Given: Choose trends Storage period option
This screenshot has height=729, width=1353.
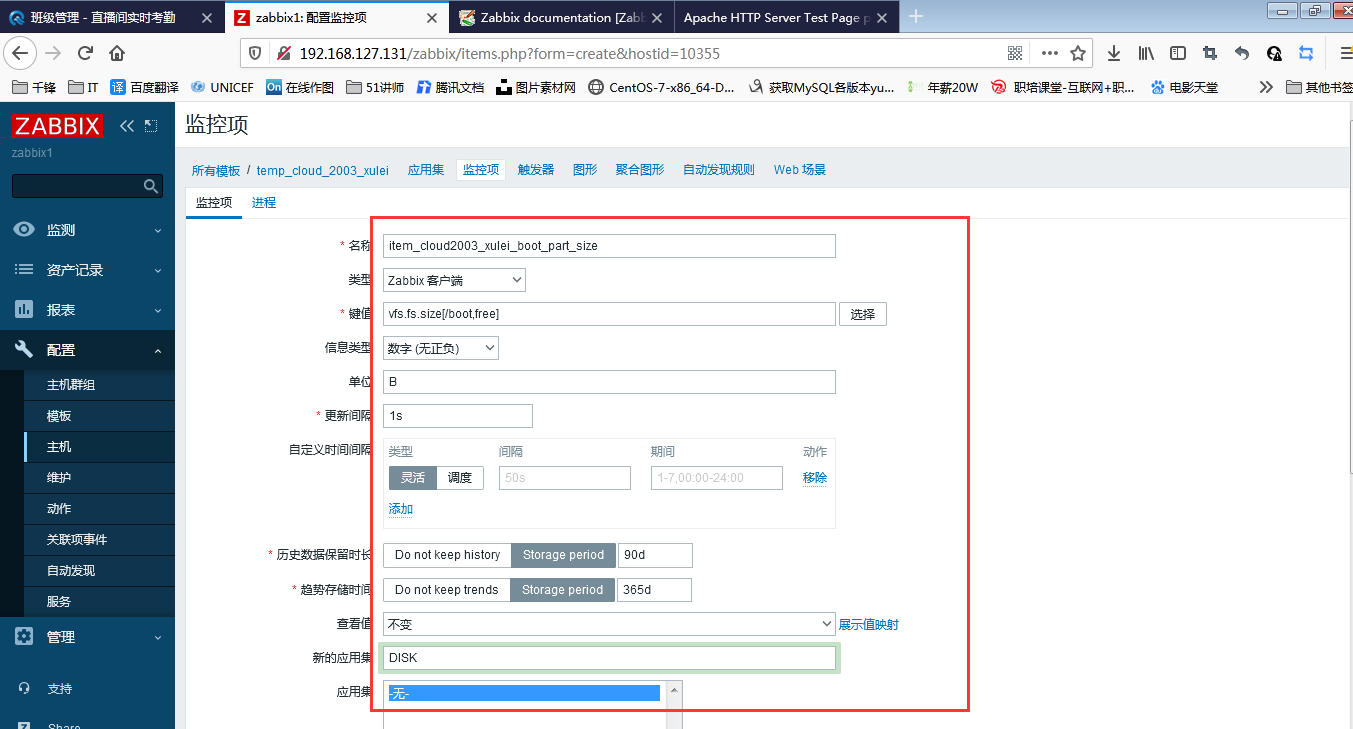Looking at the screenshot, I should click(x=562, y=590).
